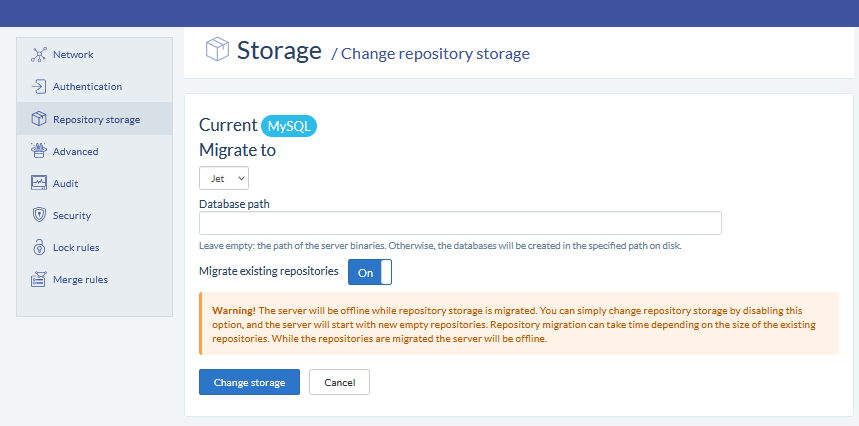859x426 pixels.
Task: Click the Database path text field
Action: [x=460, y=223]
